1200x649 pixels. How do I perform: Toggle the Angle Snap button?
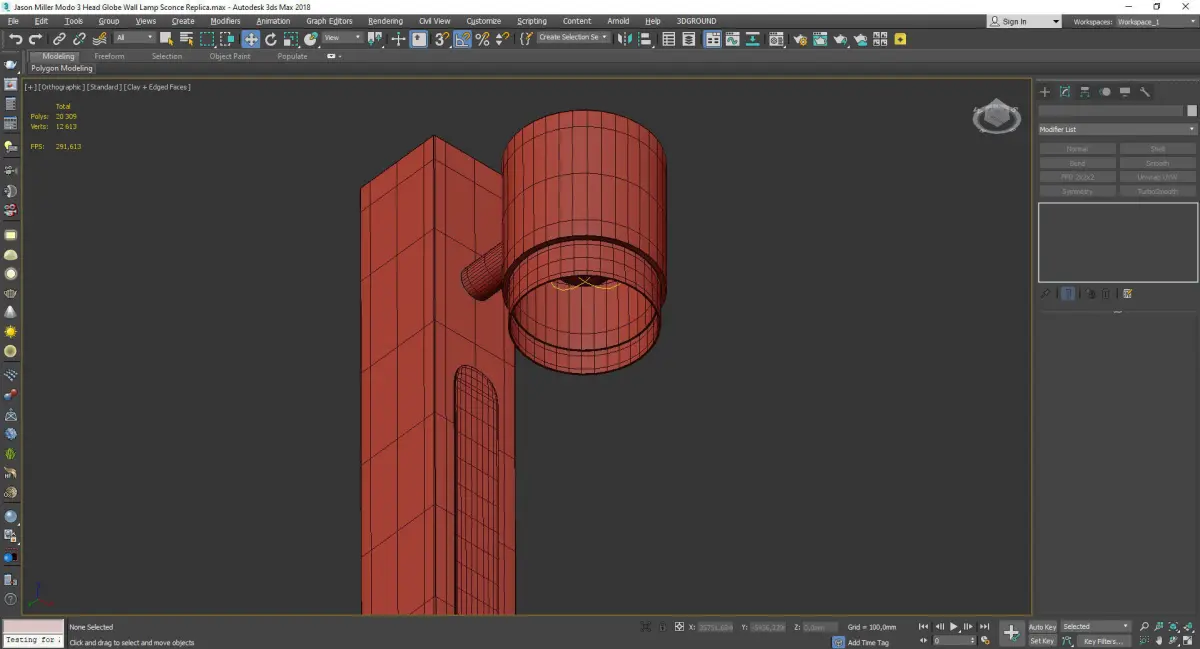pyautogui.click(x=463, y=39)
